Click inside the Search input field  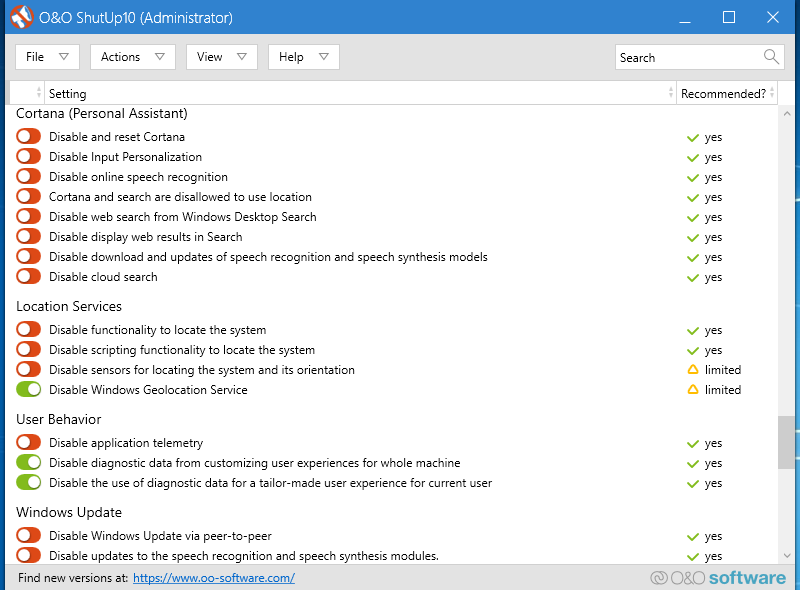tap(689, 57)
